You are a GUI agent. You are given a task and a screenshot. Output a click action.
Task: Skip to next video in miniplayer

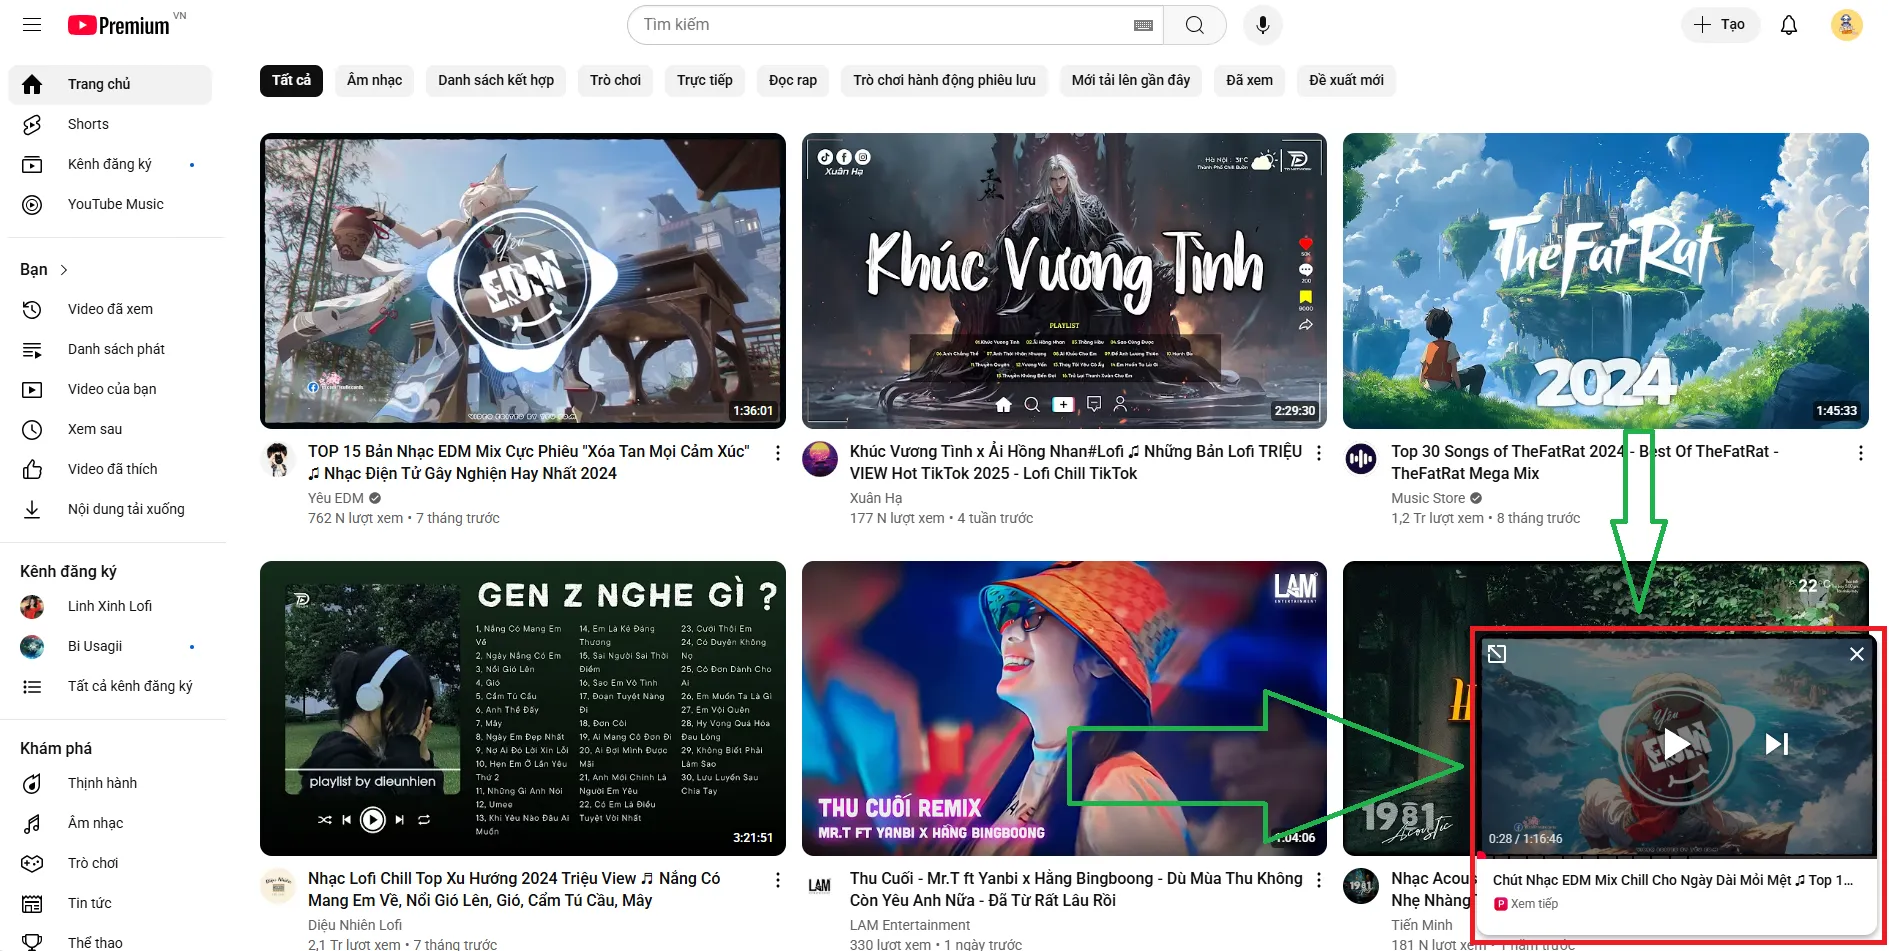pyautogui.click(x=1776, y=744)
